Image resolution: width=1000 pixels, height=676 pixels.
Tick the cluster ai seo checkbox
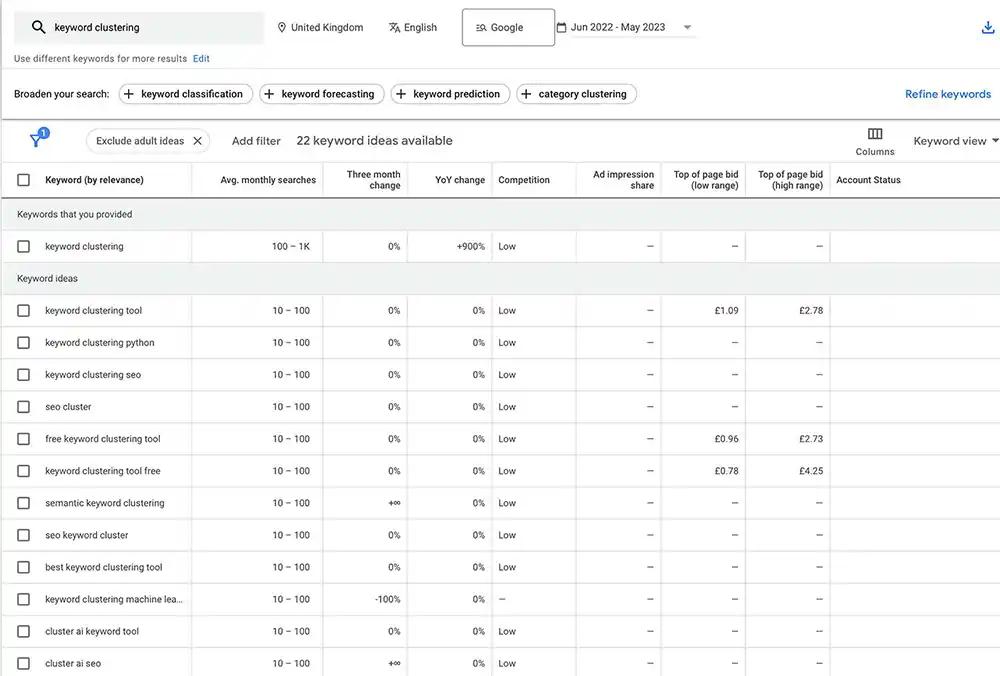pyautogui.click(x=24, y=663)
